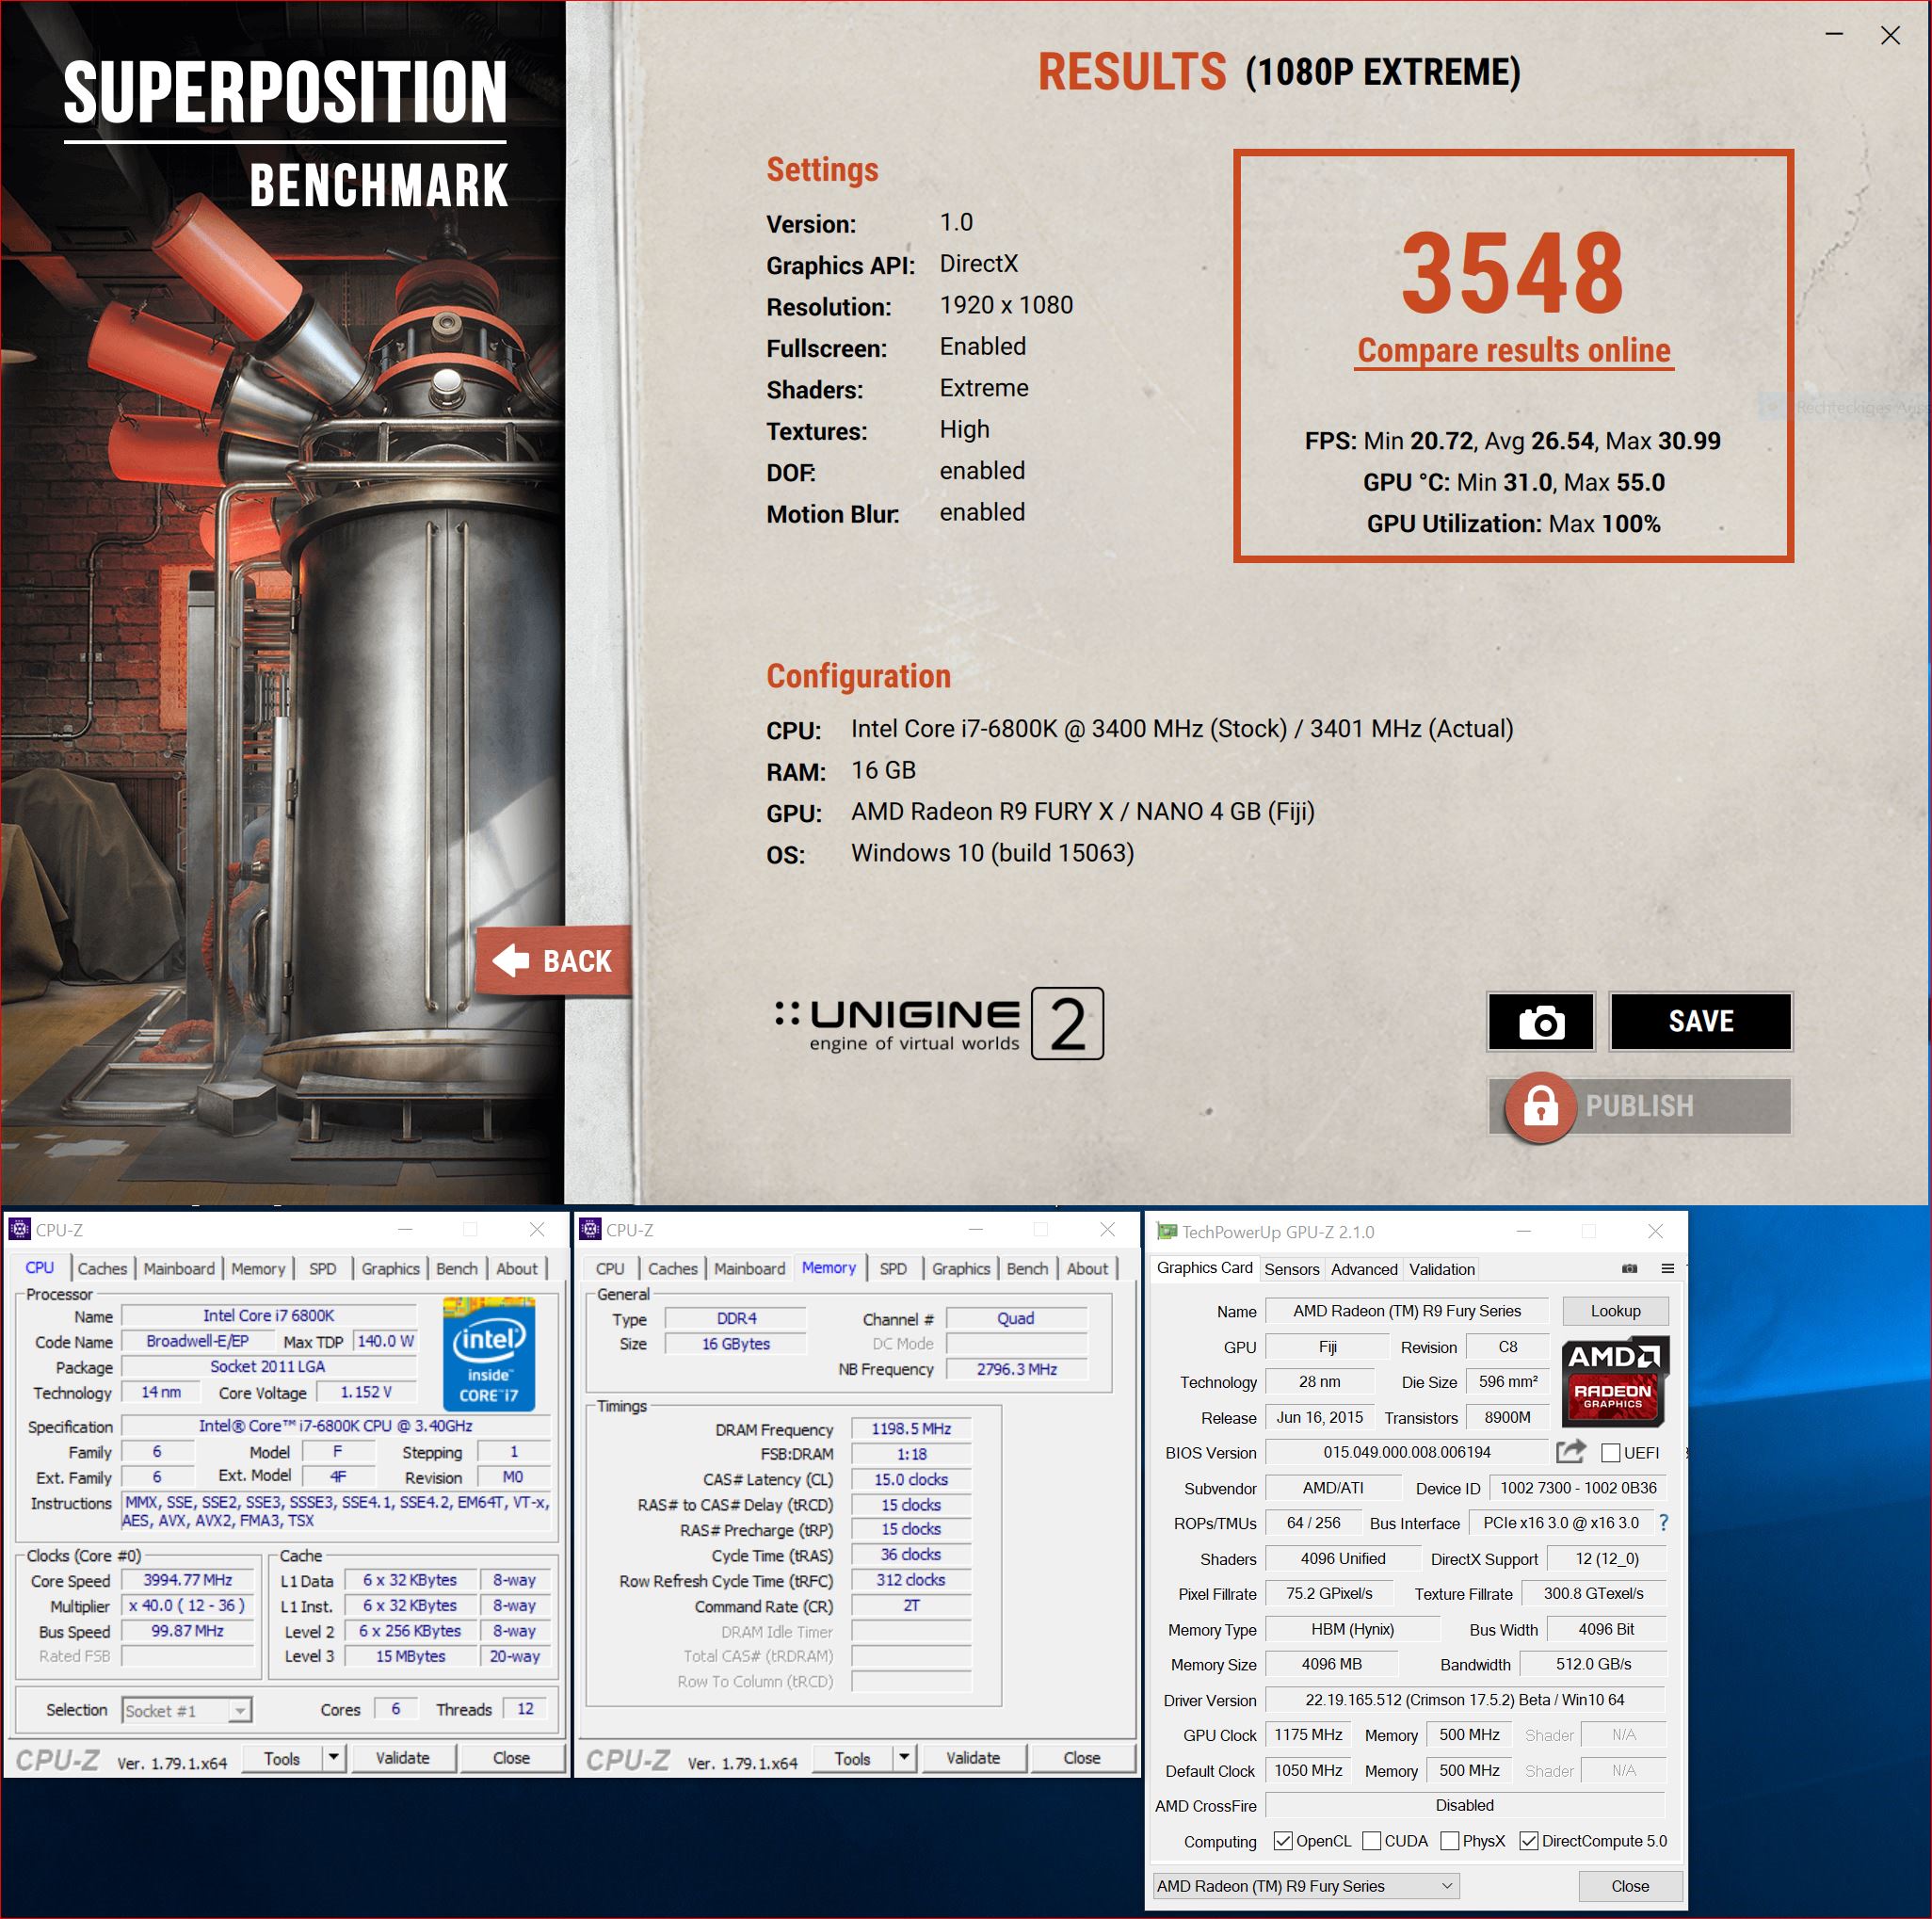1932x1919 pixels.
Task: Save the Superposition benchmark result
Action: 1700,1021
